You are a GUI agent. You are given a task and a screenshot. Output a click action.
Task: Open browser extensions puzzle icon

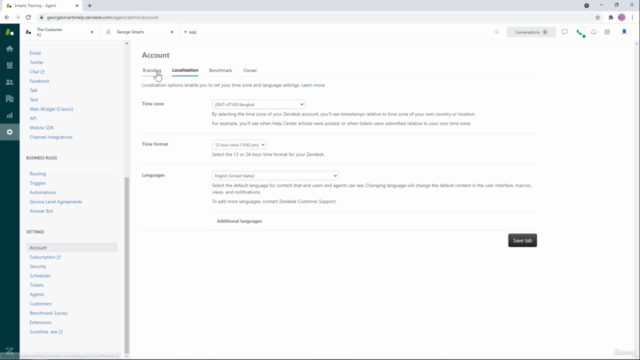coord(611,18)
